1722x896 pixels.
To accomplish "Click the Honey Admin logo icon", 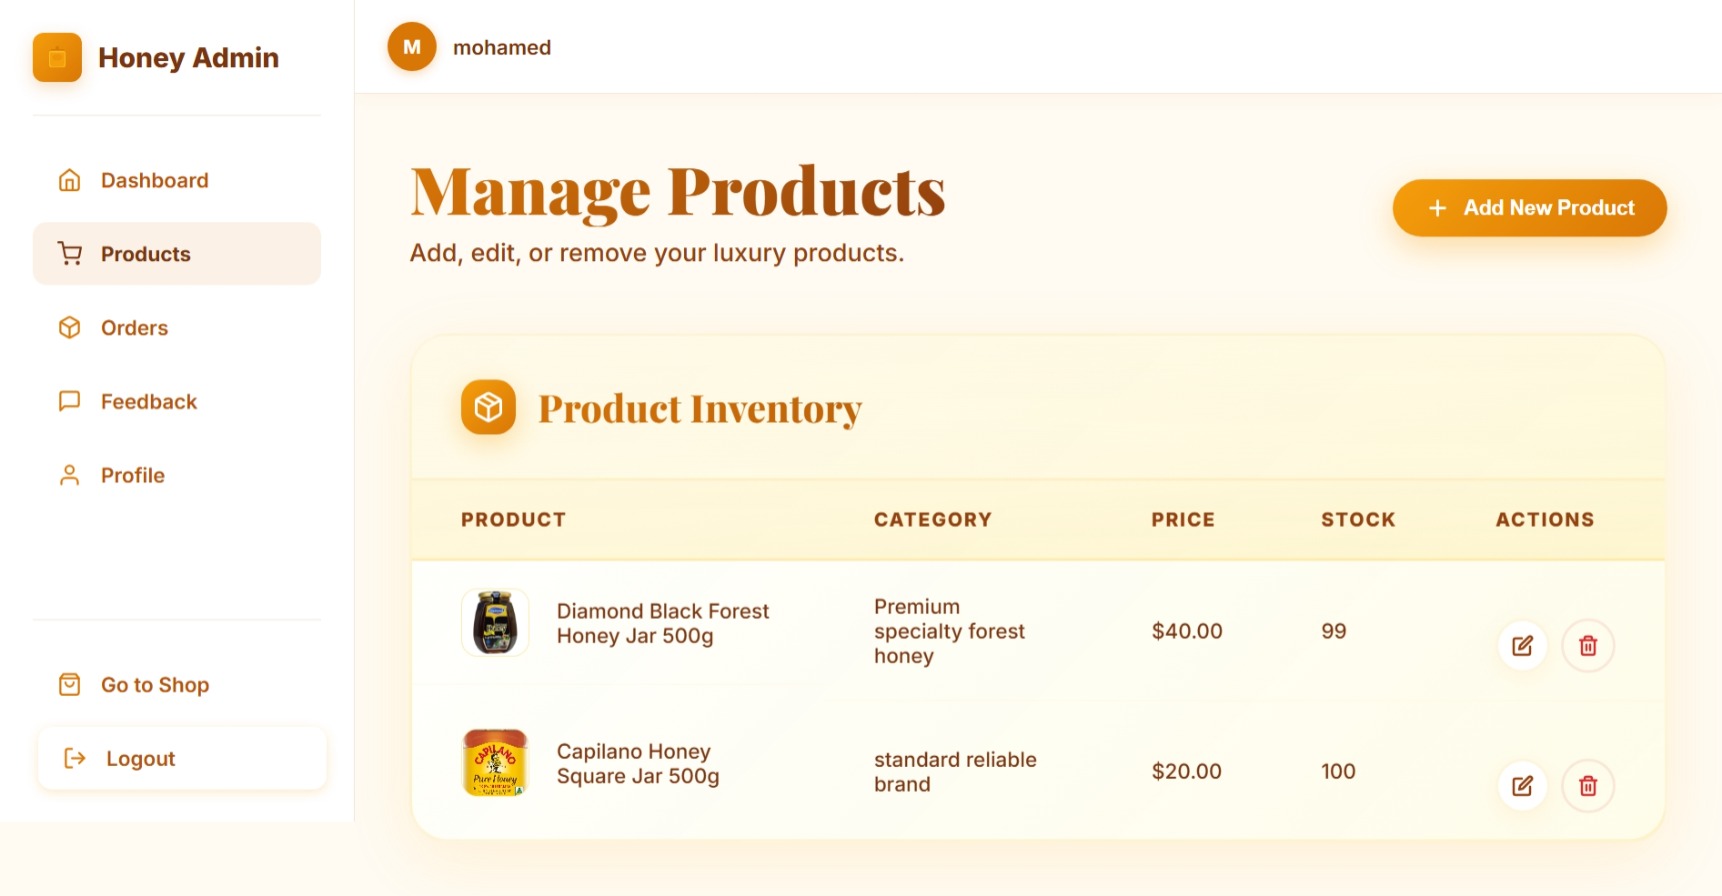I will tap(57, 58).
